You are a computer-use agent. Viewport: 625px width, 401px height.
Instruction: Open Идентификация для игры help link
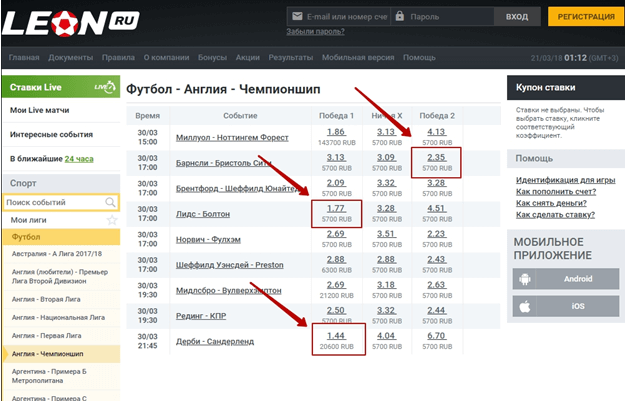pyautogui.click(x=565, y=180)
